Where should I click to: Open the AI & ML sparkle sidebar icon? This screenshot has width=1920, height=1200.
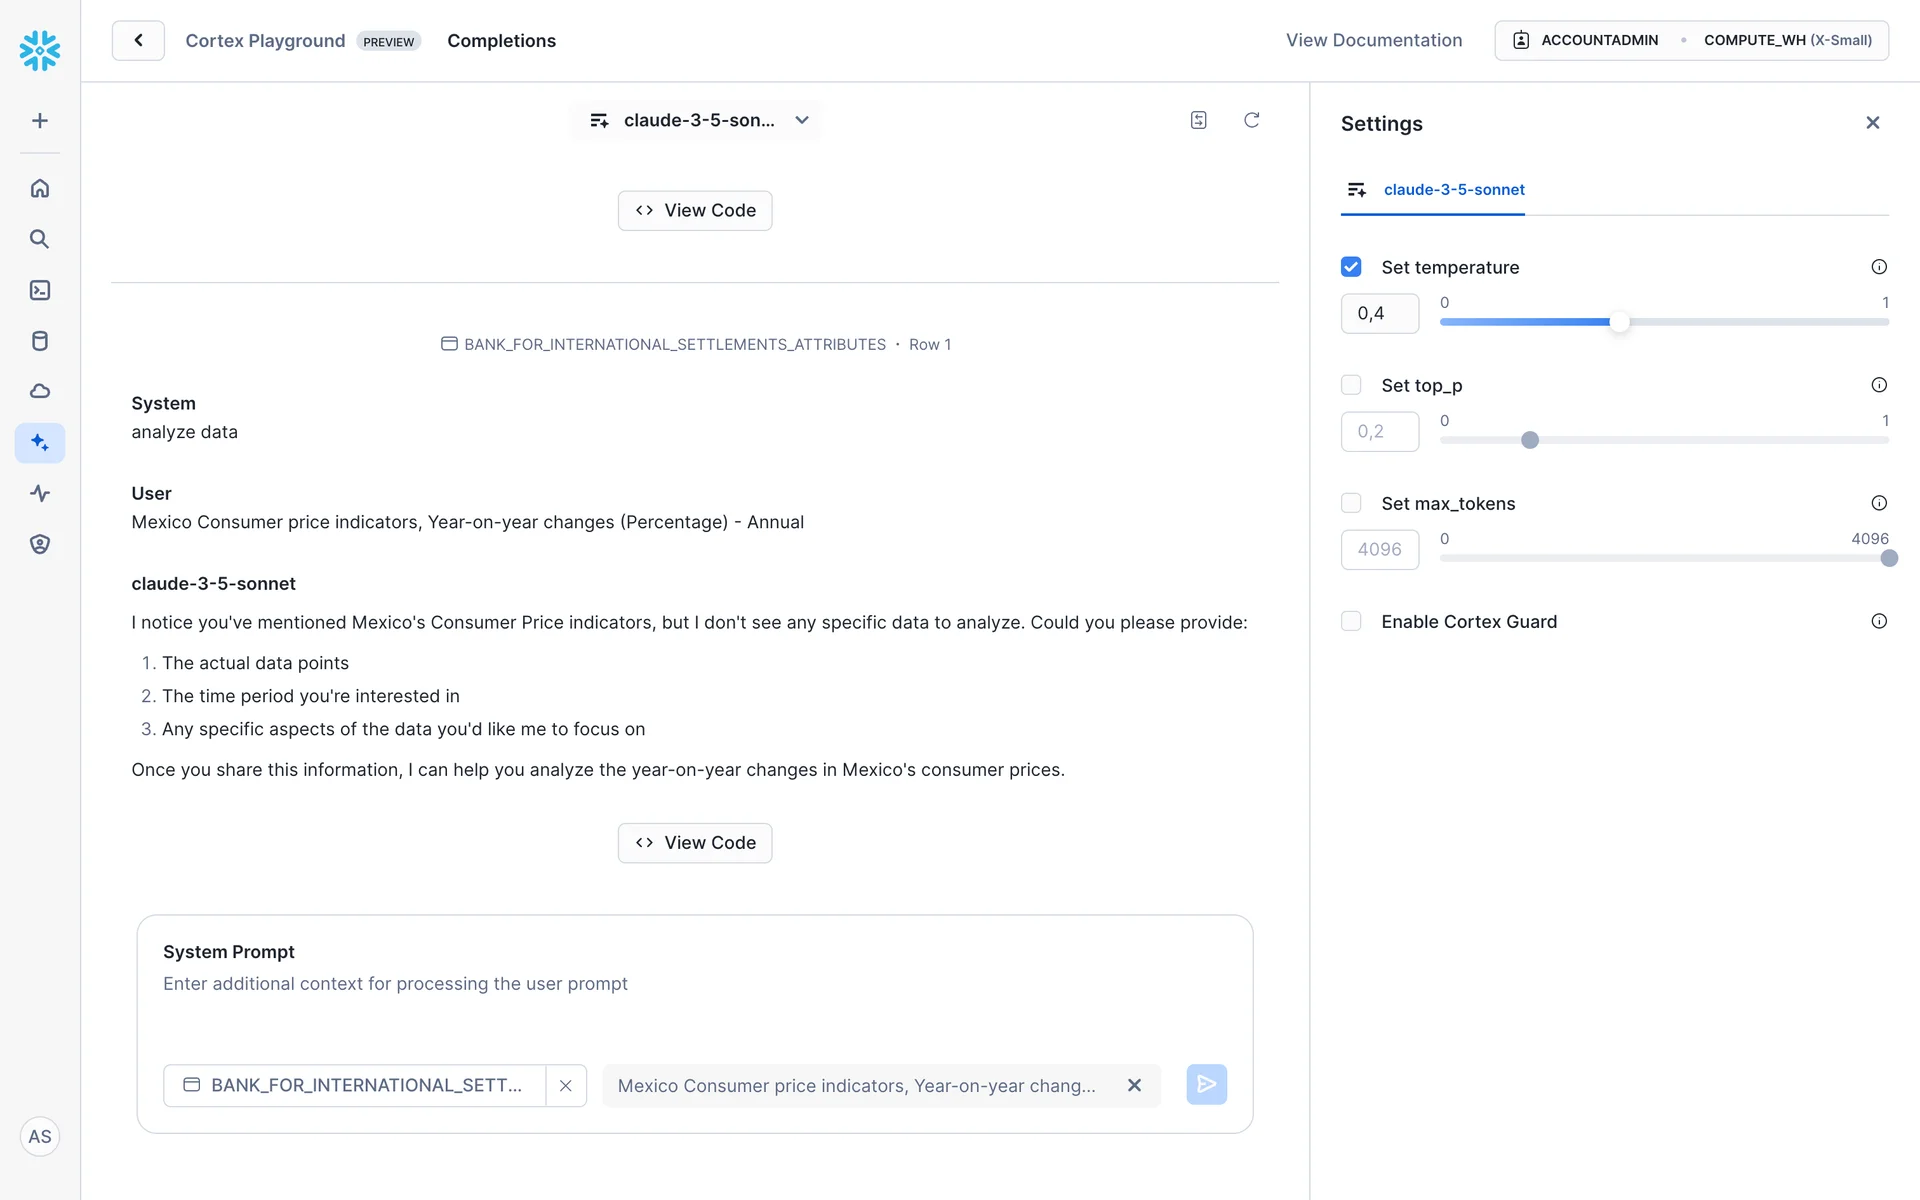pyautogui.click(x=40, y=442)
